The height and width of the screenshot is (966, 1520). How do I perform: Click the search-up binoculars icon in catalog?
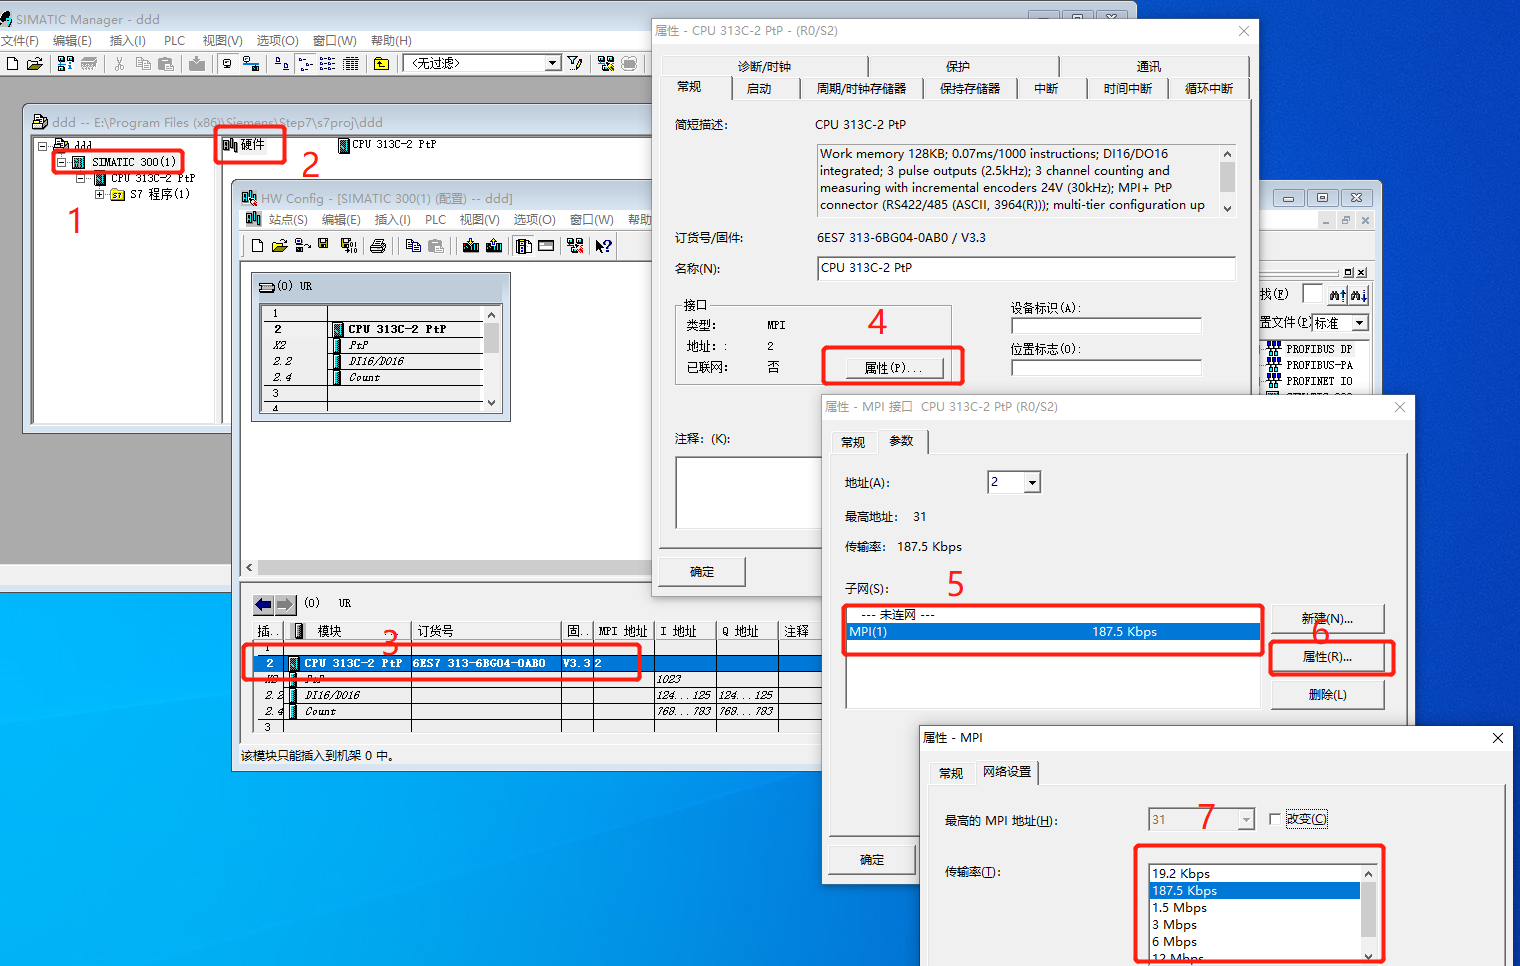tap(1338, 295)
